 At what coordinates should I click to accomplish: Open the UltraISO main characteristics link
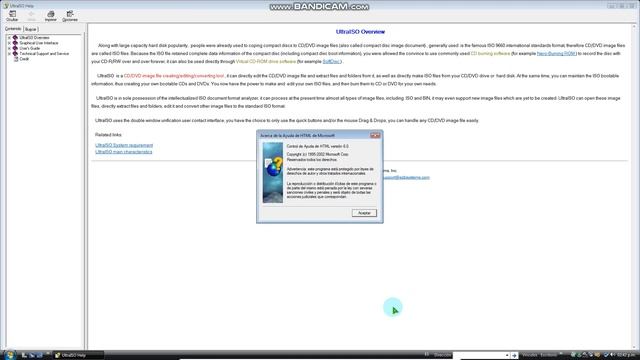click(x=124, y=152)
